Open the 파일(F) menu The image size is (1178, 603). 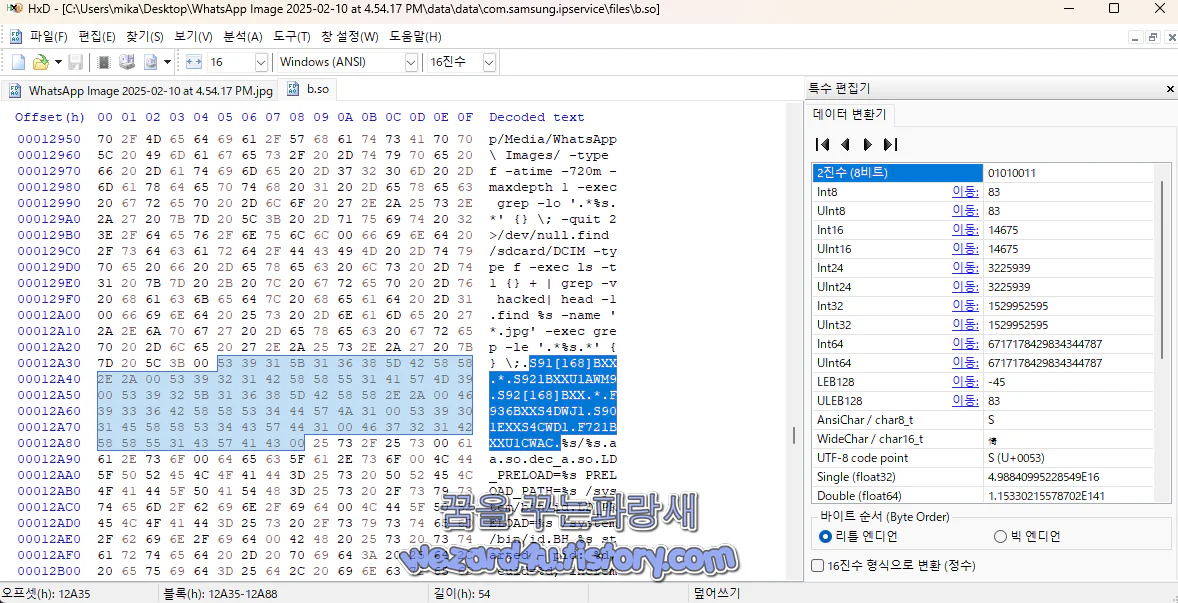tap(49, 37)
